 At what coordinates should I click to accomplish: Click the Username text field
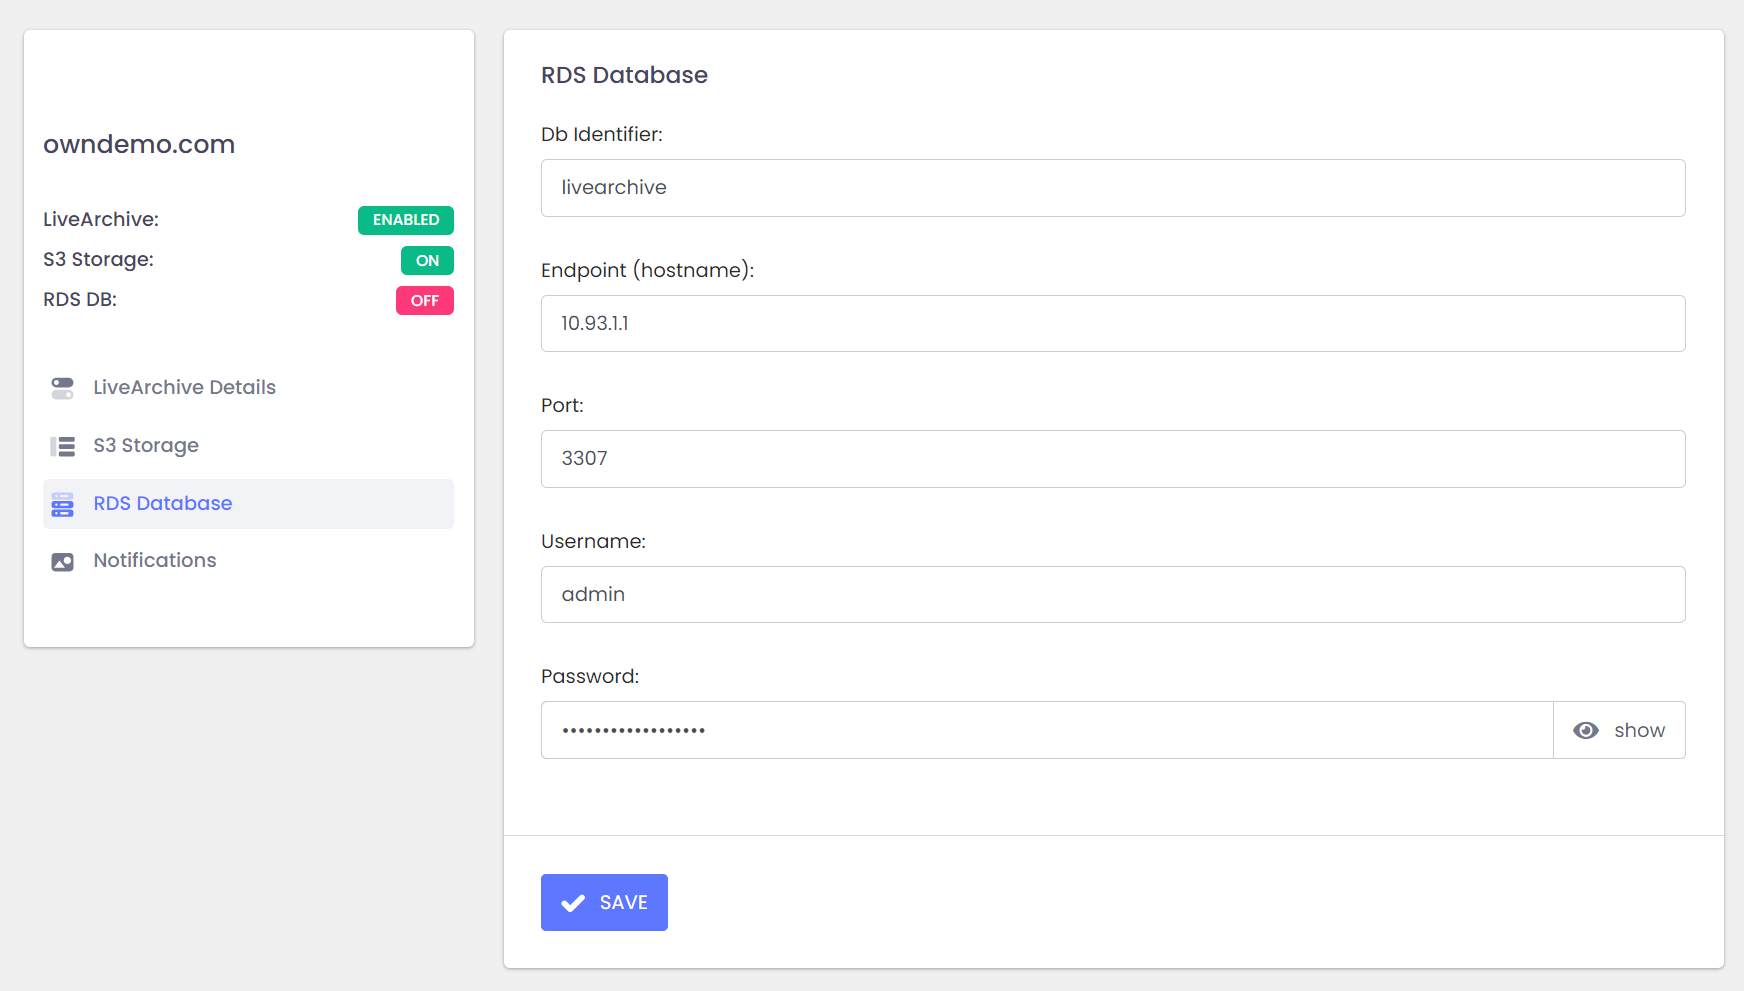(1112, 595)
